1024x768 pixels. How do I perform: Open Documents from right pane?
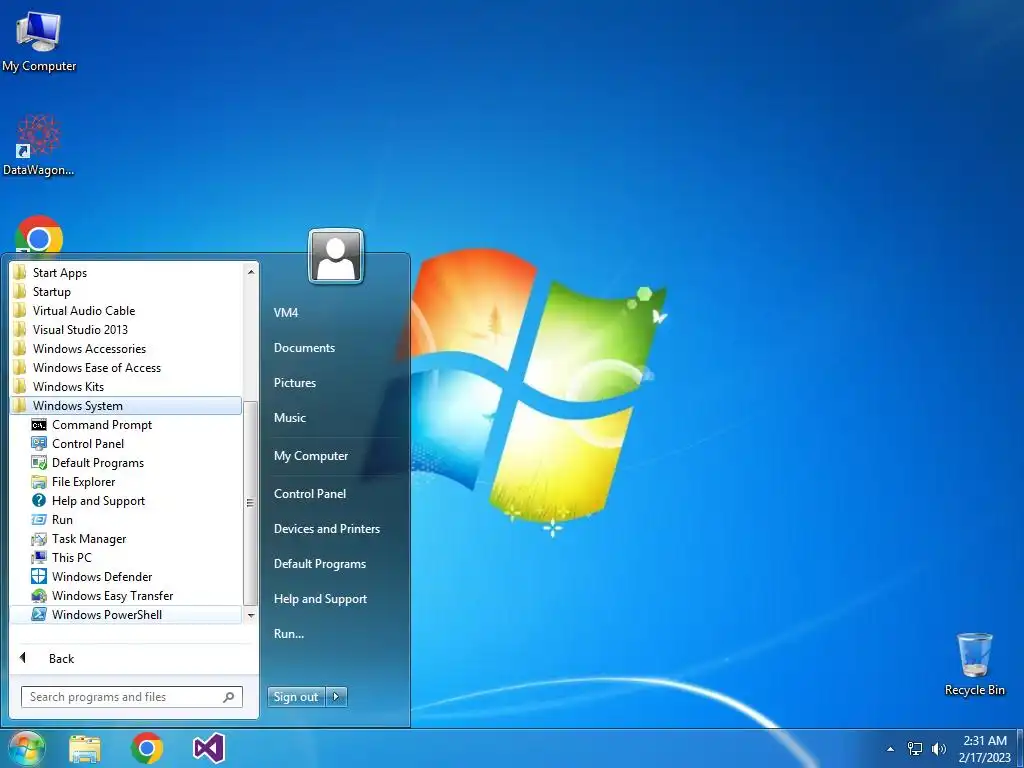[x=304, y=348]
